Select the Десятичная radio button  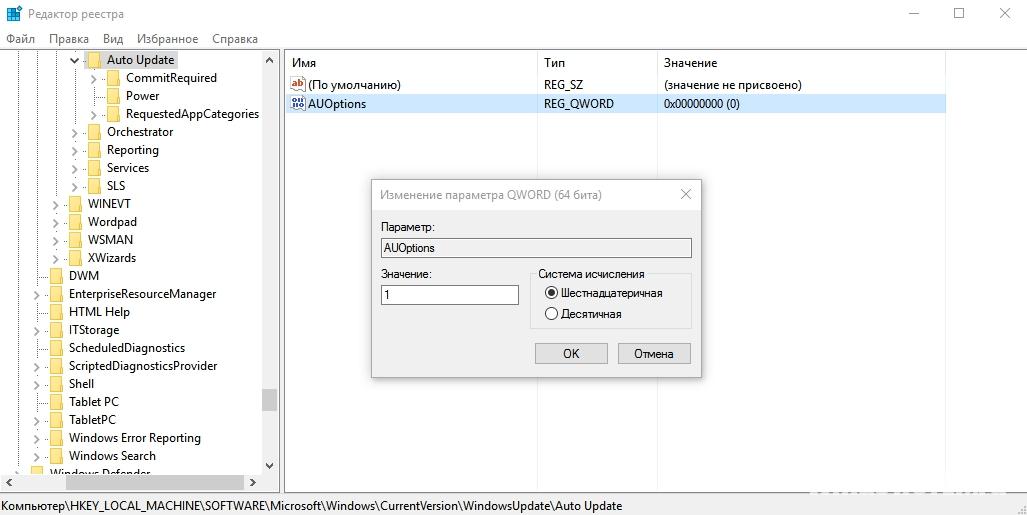point(551,314)
